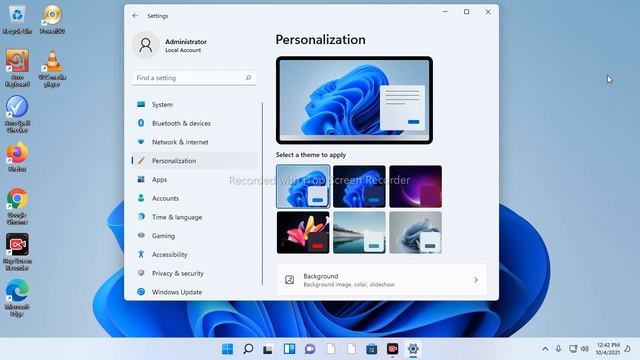Click the volume speaker icon in tray

pyautogui.click(x=585, y=349)
